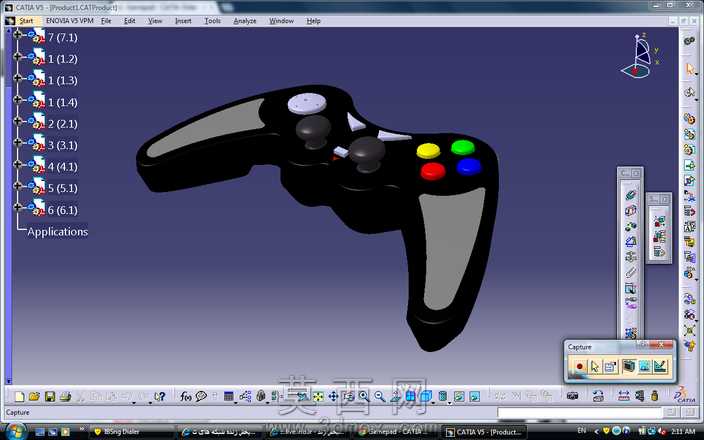Click the Open file folder icon
Image resolution: width=704 pixels, height=440 pixels.
[35, 396]
